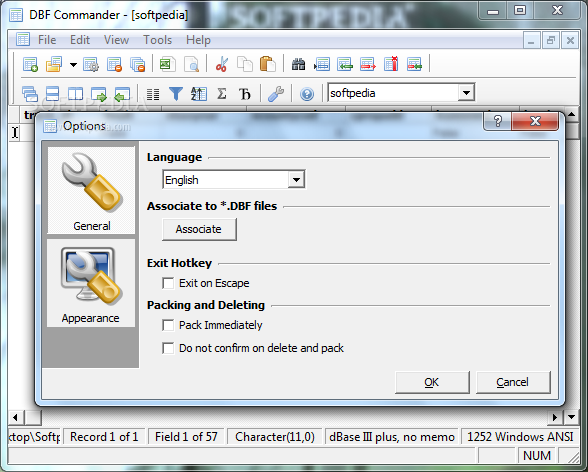Click the vertical scrollbar down arrow
This screenshot has height=472, width=588.
(x=572, y=417)
